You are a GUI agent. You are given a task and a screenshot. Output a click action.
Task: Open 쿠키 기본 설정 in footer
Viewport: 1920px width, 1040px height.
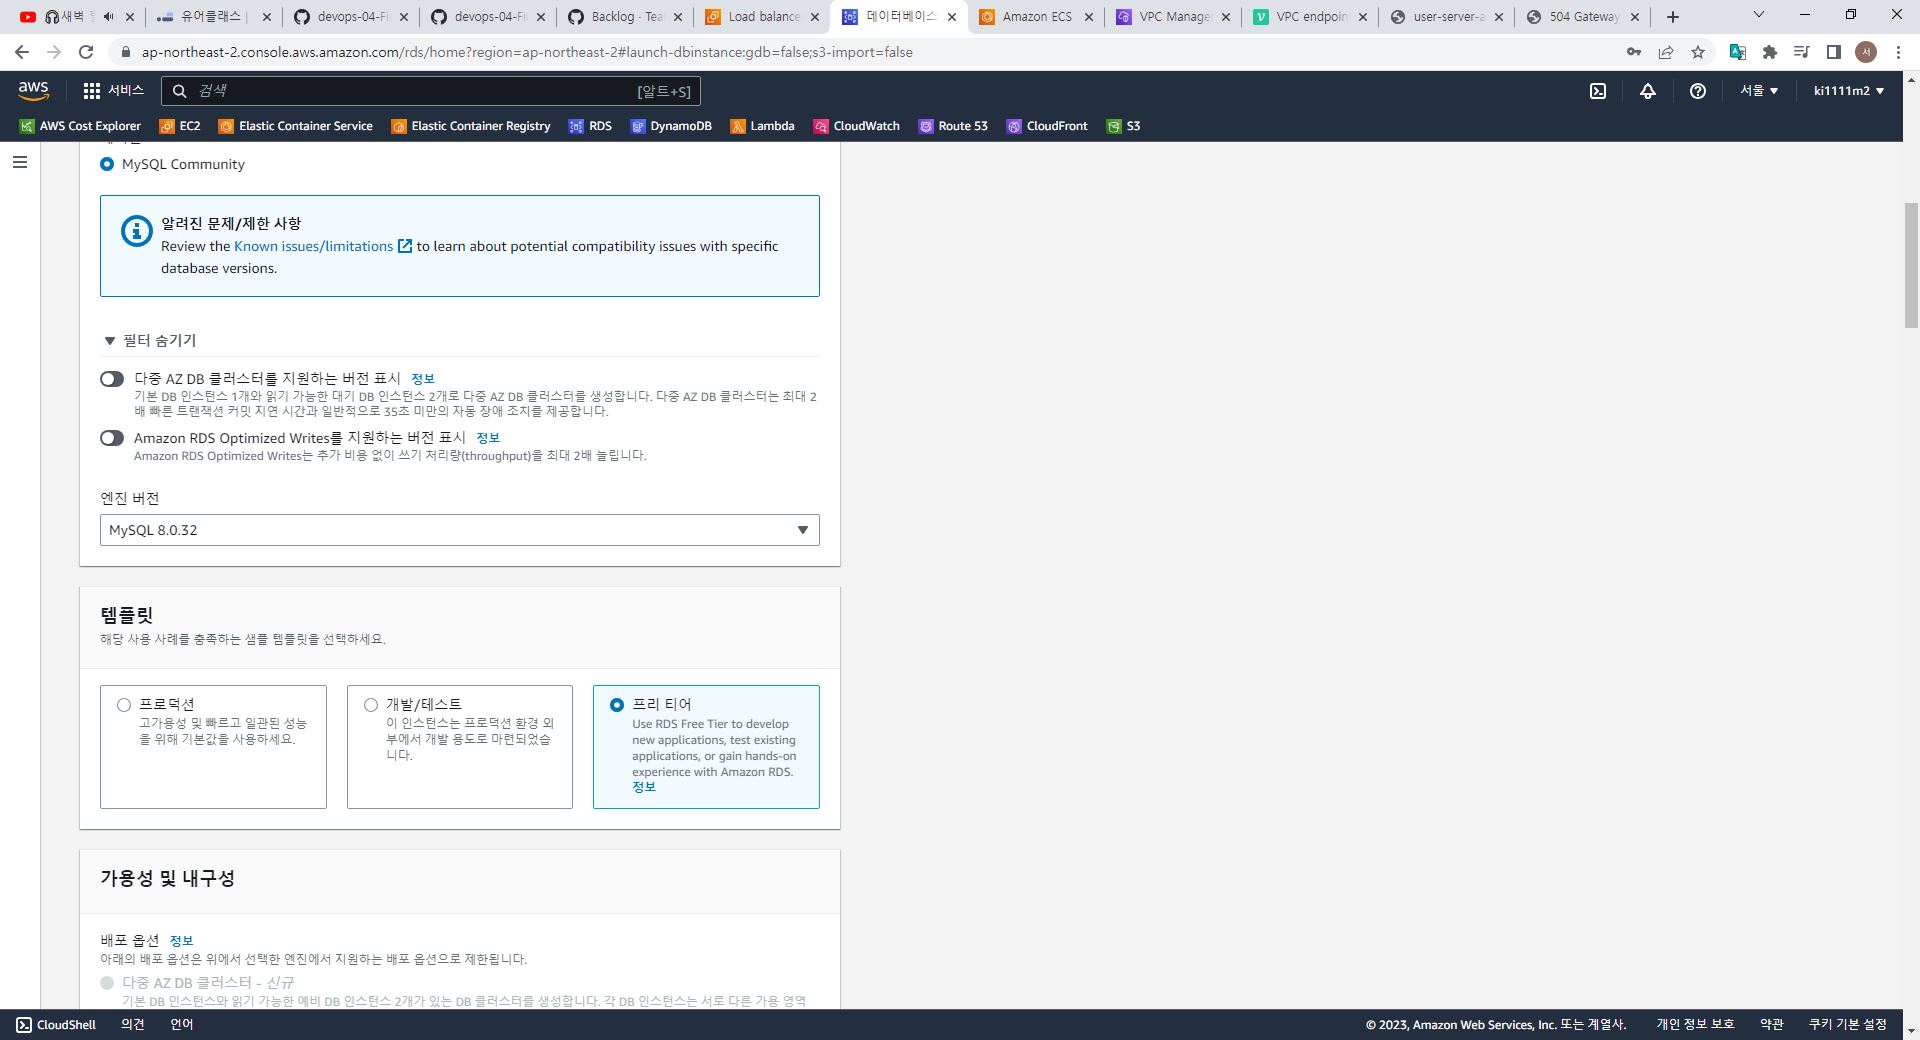click(x=1847, y=1025)
